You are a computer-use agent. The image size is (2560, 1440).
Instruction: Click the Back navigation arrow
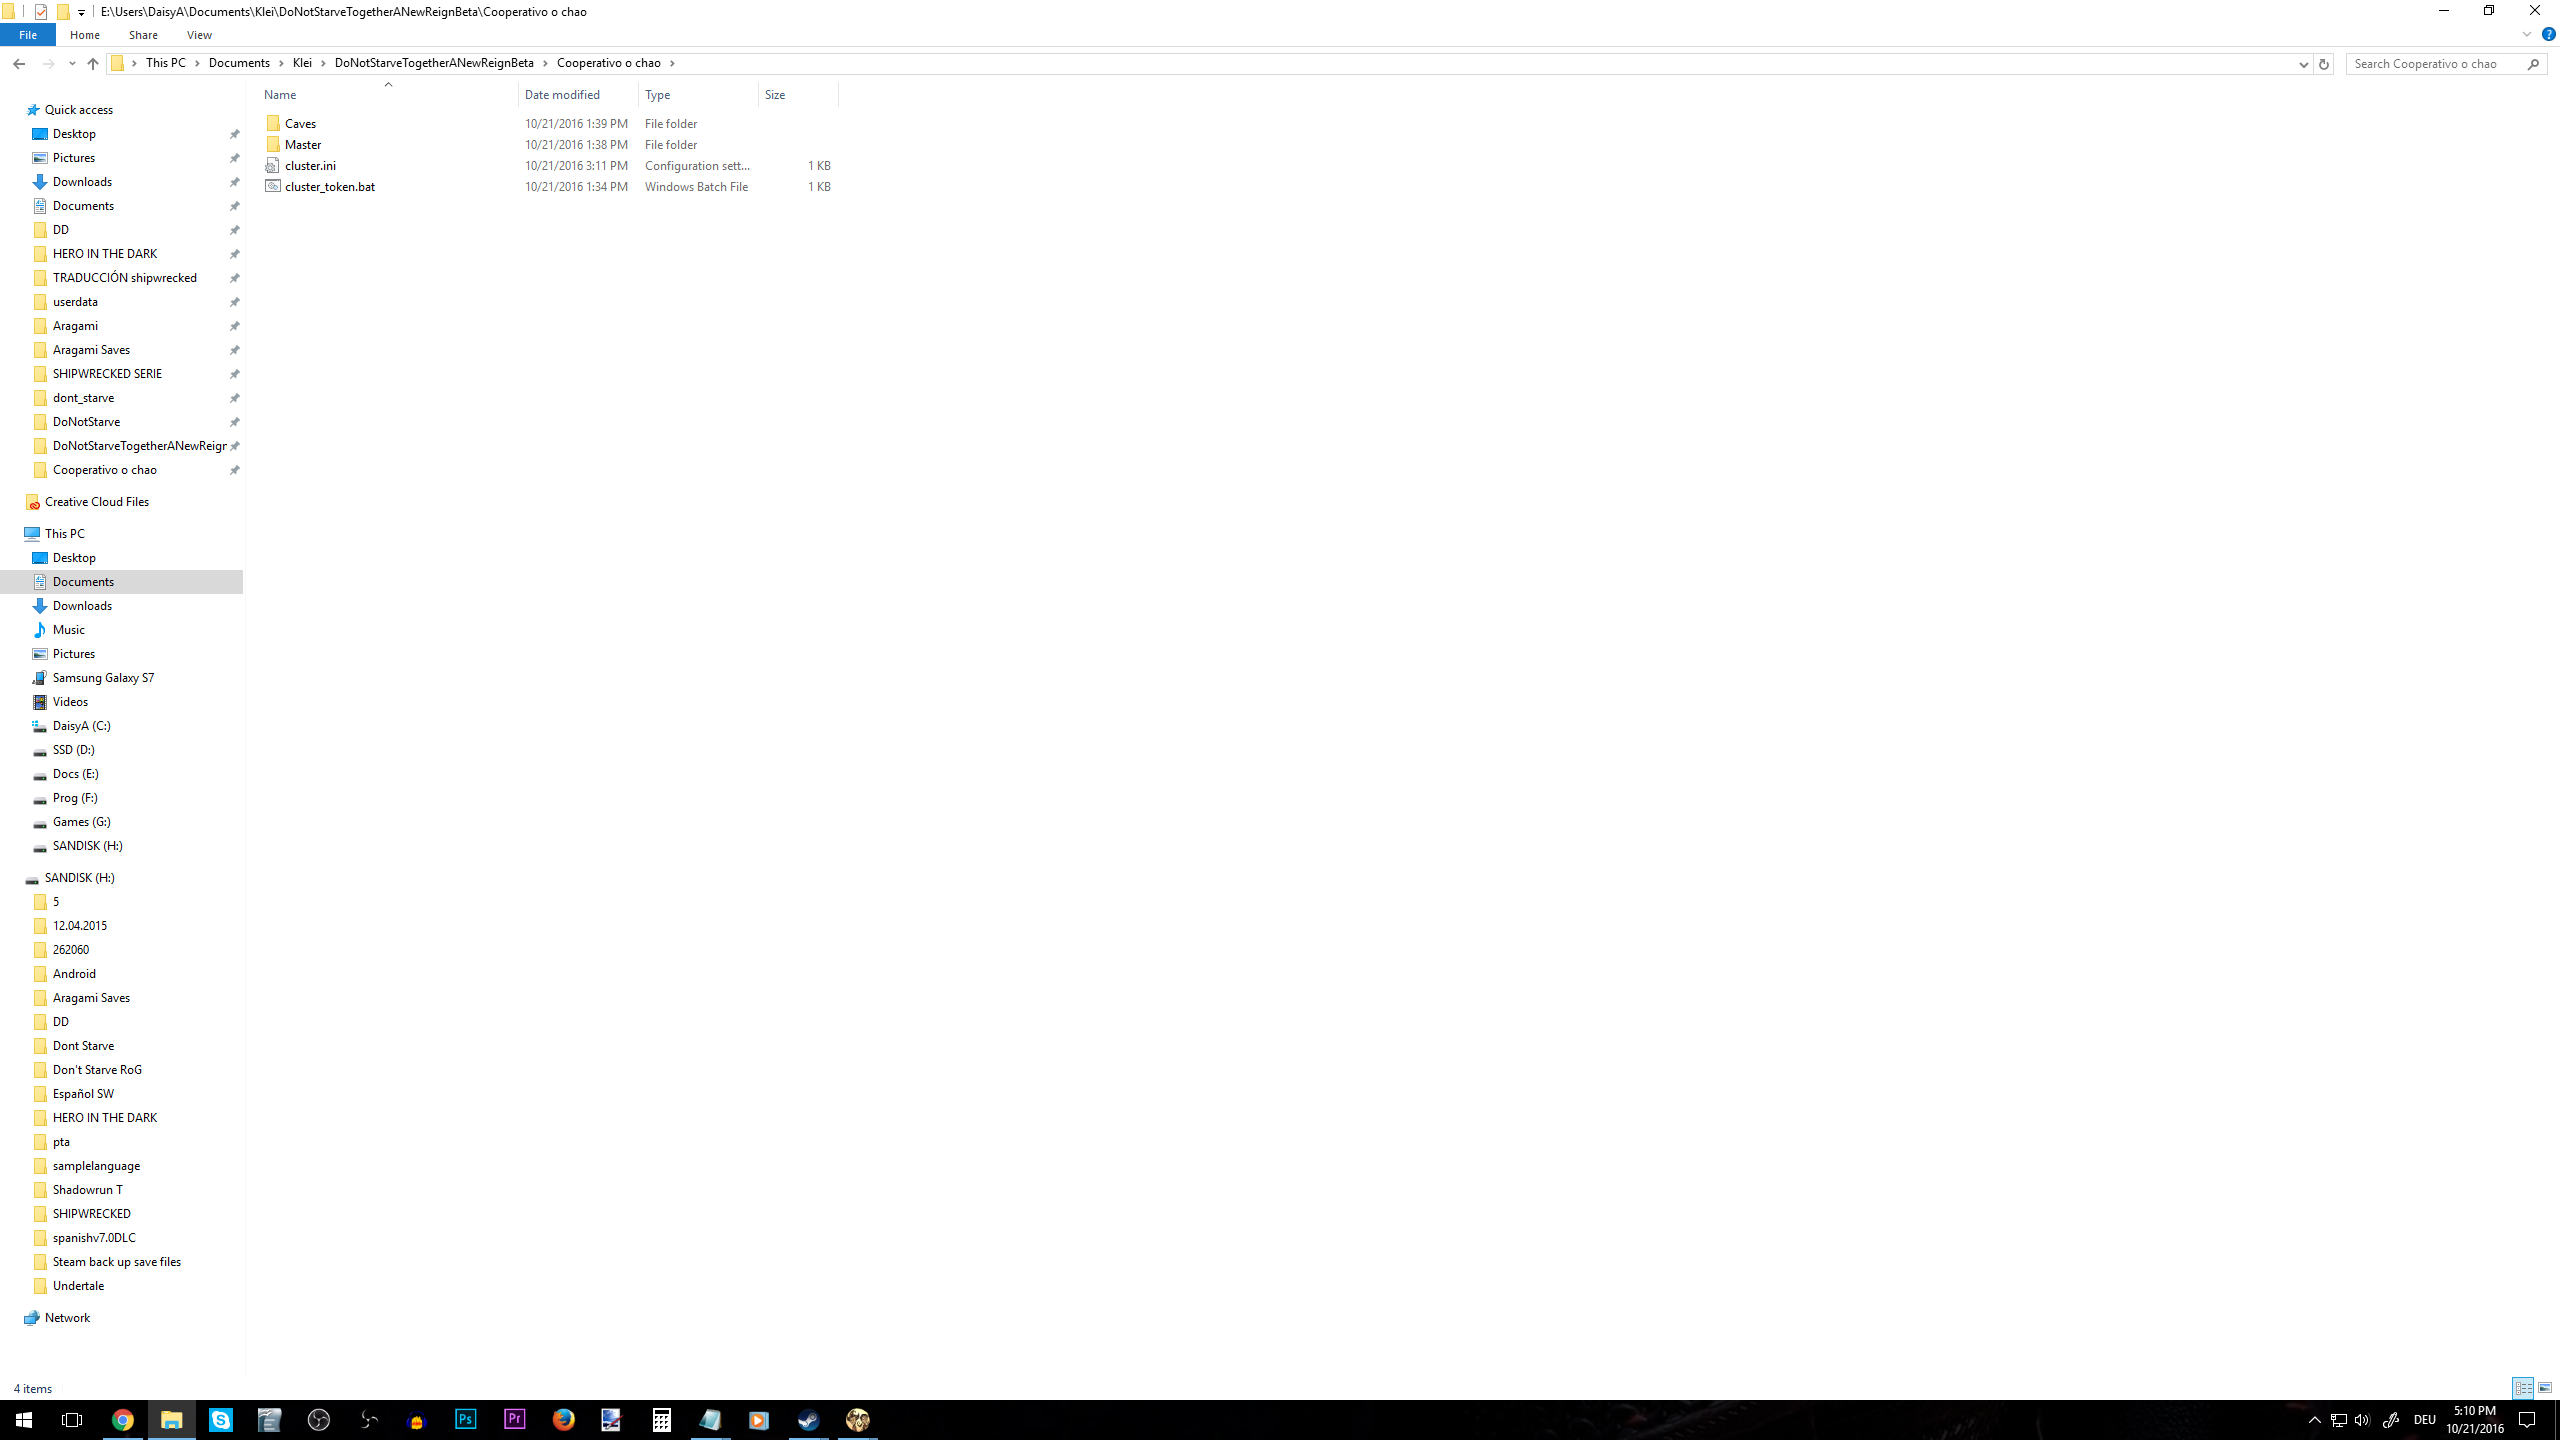pos(19,63)
